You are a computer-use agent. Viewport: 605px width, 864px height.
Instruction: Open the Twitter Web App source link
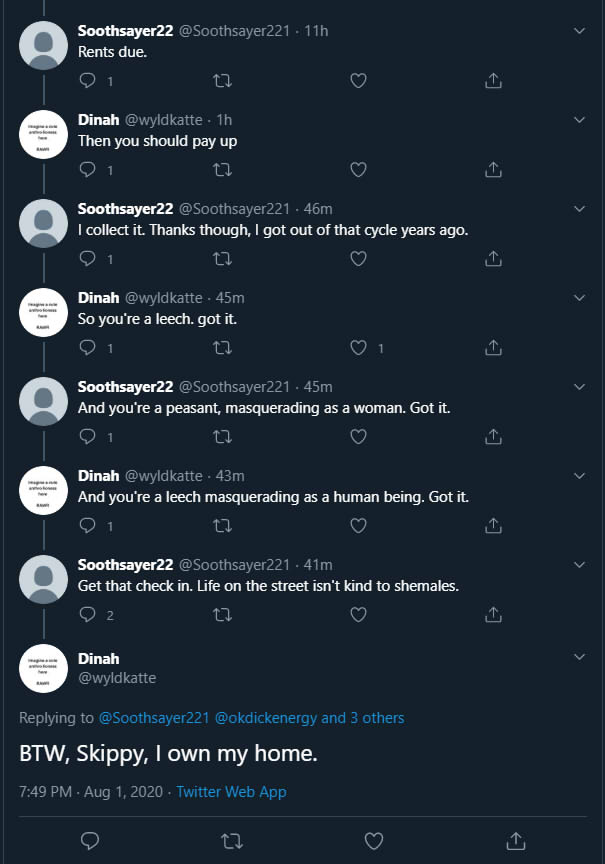[x=231, y=792]
